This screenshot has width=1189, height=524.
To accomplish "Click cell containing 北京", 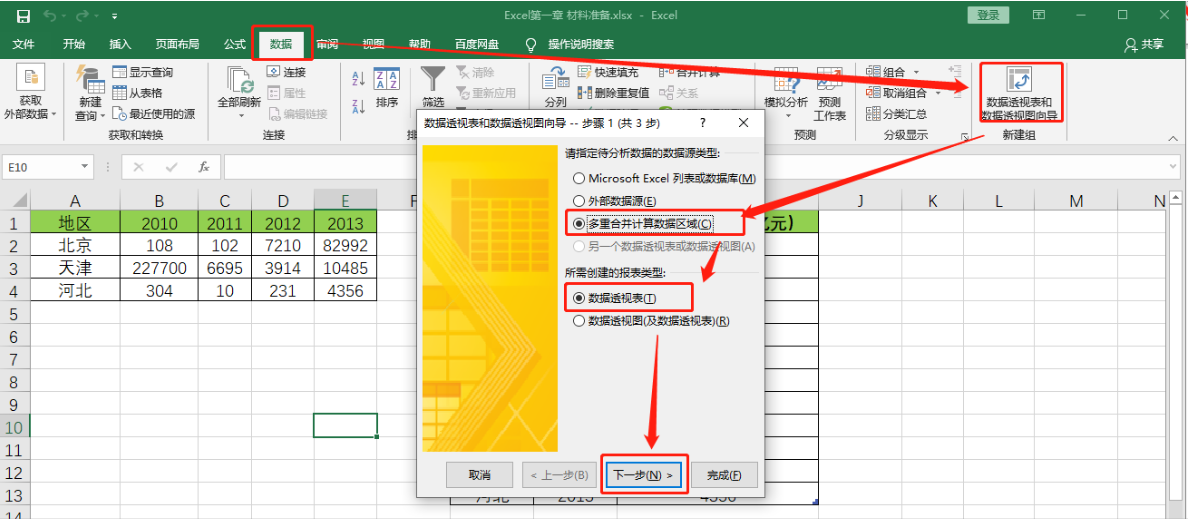I will click(x=75, y=245).
